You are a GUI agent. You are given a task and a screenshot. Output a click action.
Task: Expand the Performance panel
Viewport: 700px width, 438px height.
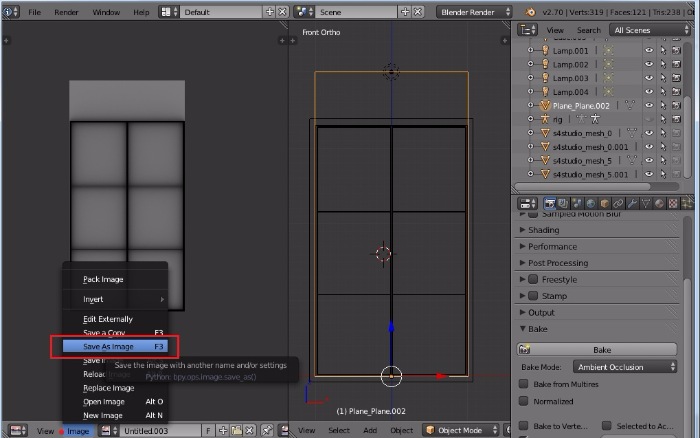click(522, 246)
